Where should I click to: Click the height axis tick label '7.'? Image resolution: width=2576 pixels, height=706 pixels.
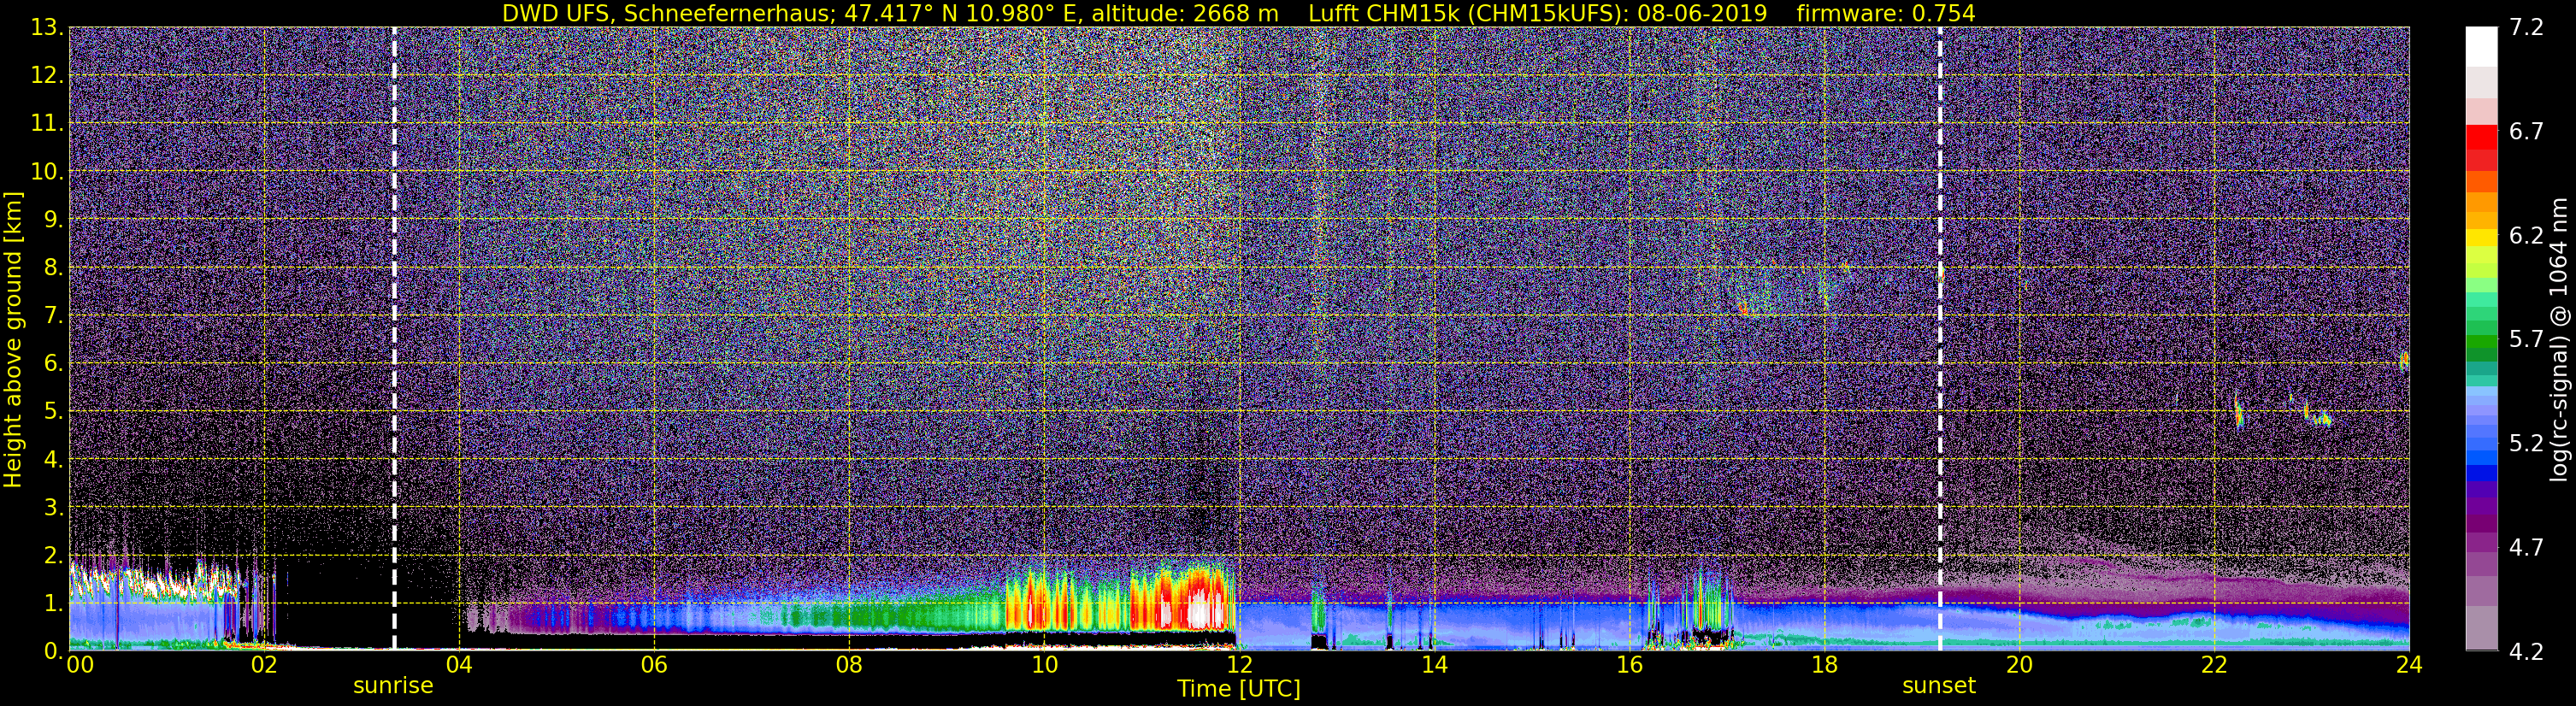tap(53, 316)
